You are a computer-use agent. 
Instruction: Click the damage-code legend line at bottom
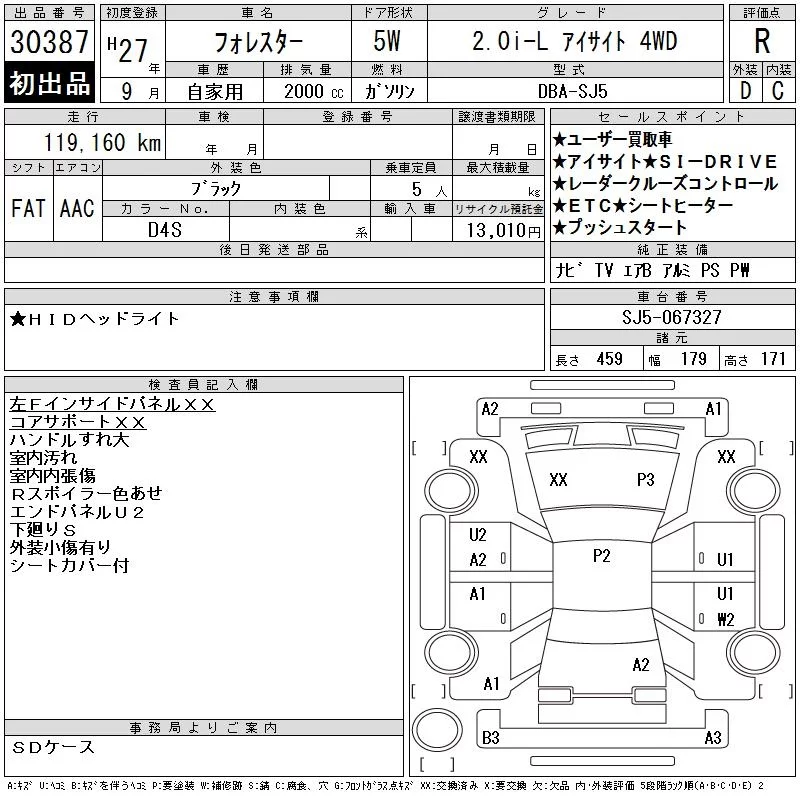click(x=385, y=786)
